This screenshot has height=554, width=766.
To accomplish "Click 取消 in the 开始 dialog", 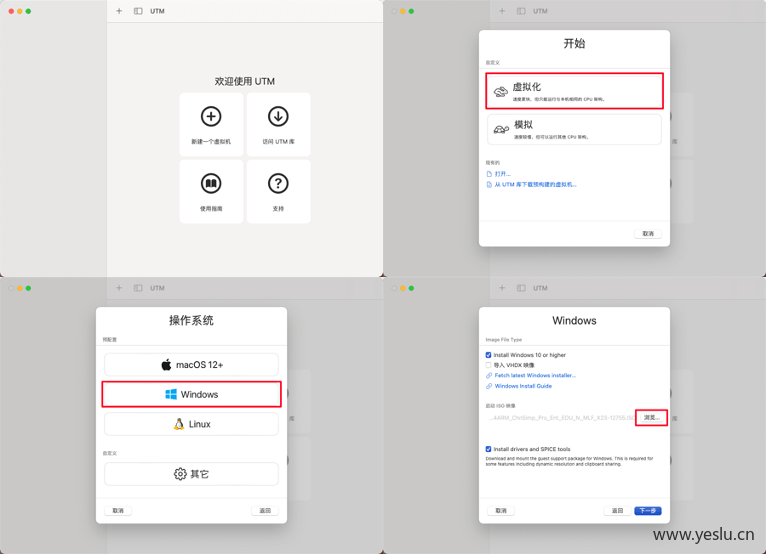I will (648, 234).
